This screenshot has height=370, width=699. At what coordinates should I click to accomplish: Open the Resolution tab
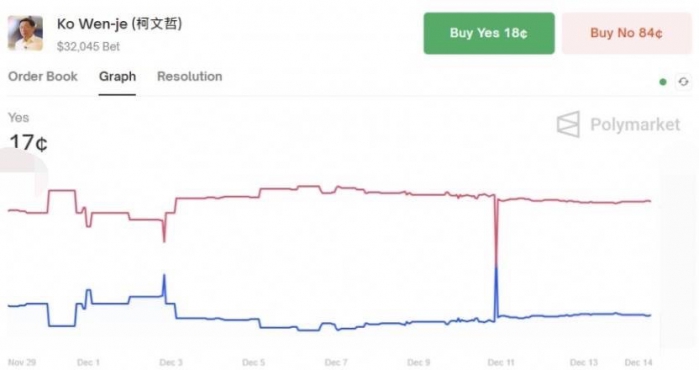pyautogui.click(x=189, y=77)
